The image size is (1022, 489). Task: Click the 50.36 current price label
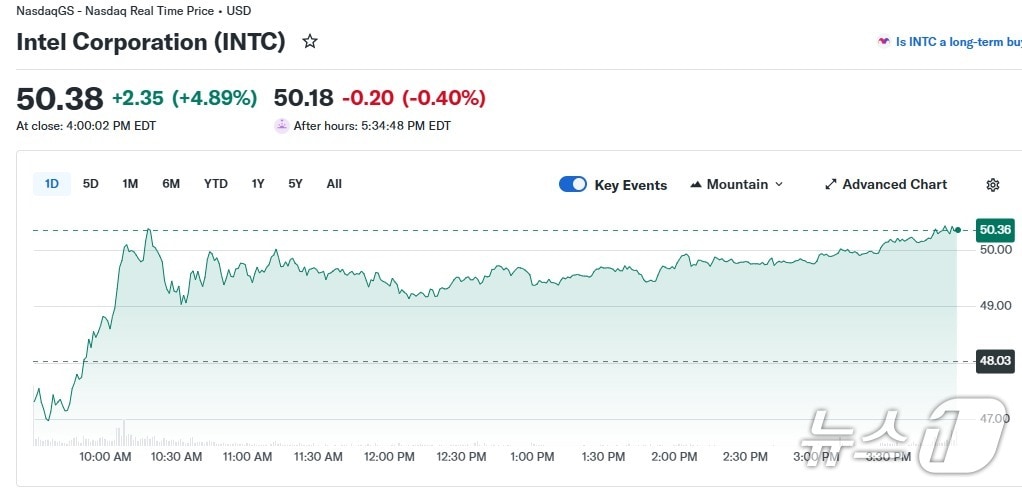click(x=995, y=230)
